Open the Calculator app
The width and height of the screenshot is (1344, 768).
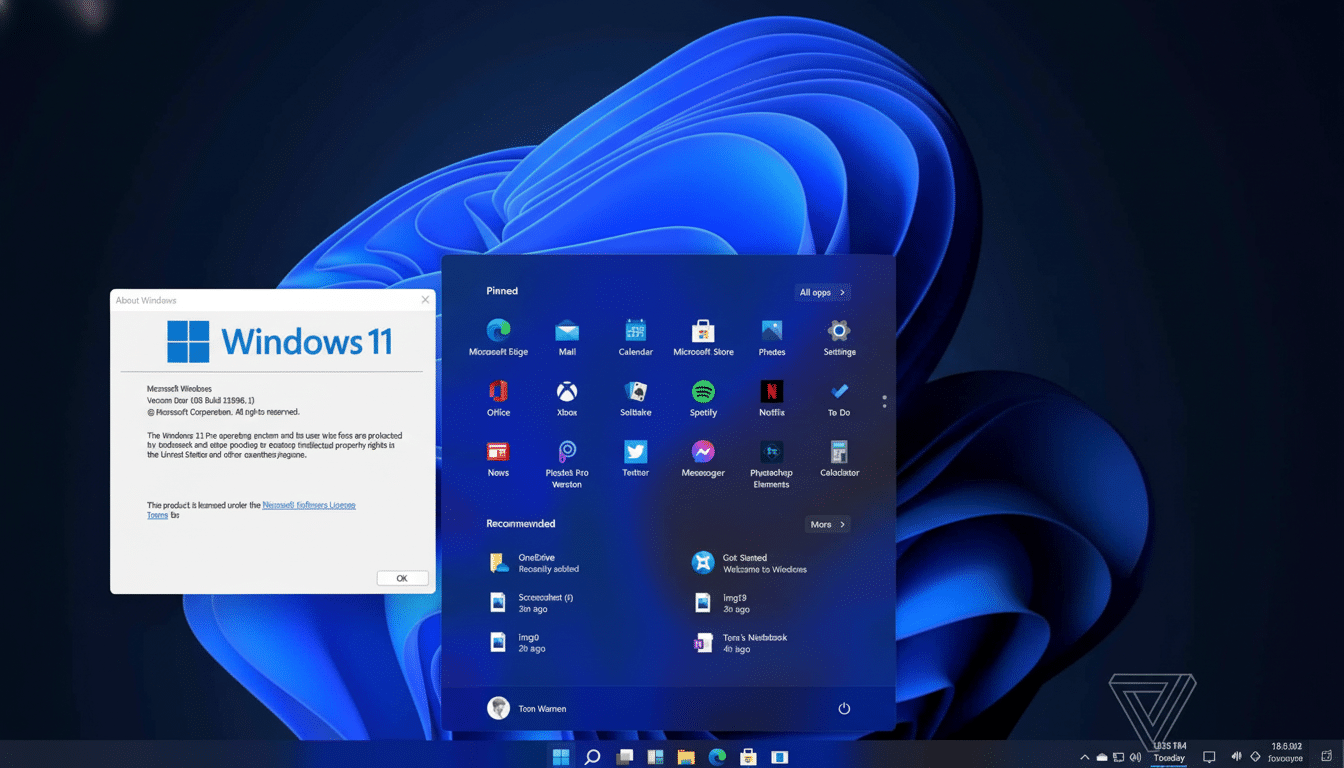point(839,452)
